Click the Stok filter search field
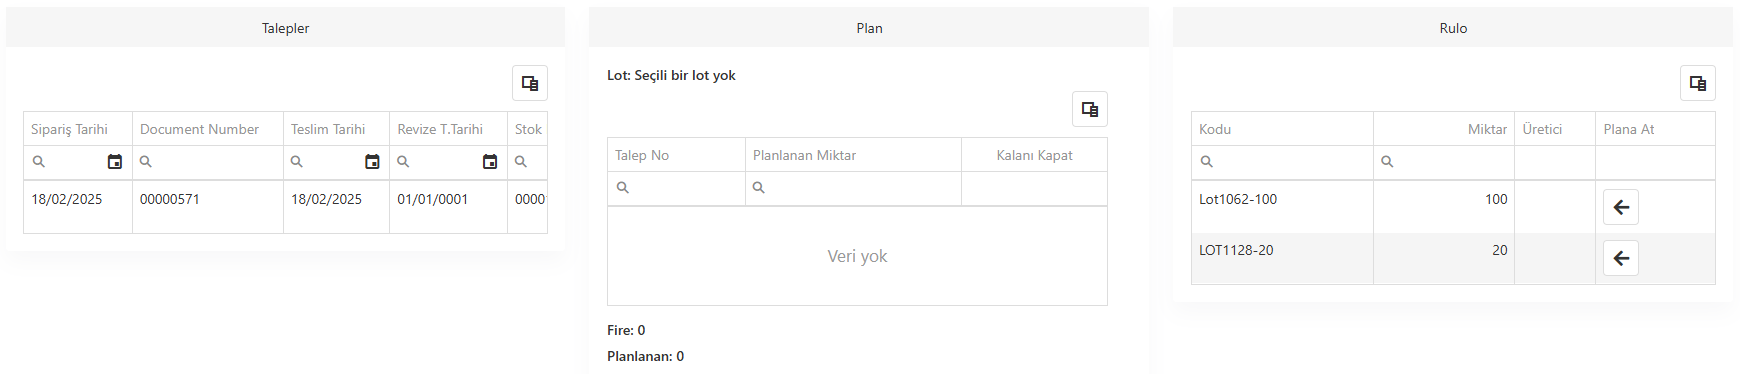This screenshot has width=1740, height=374. click(x=528, y=162)
